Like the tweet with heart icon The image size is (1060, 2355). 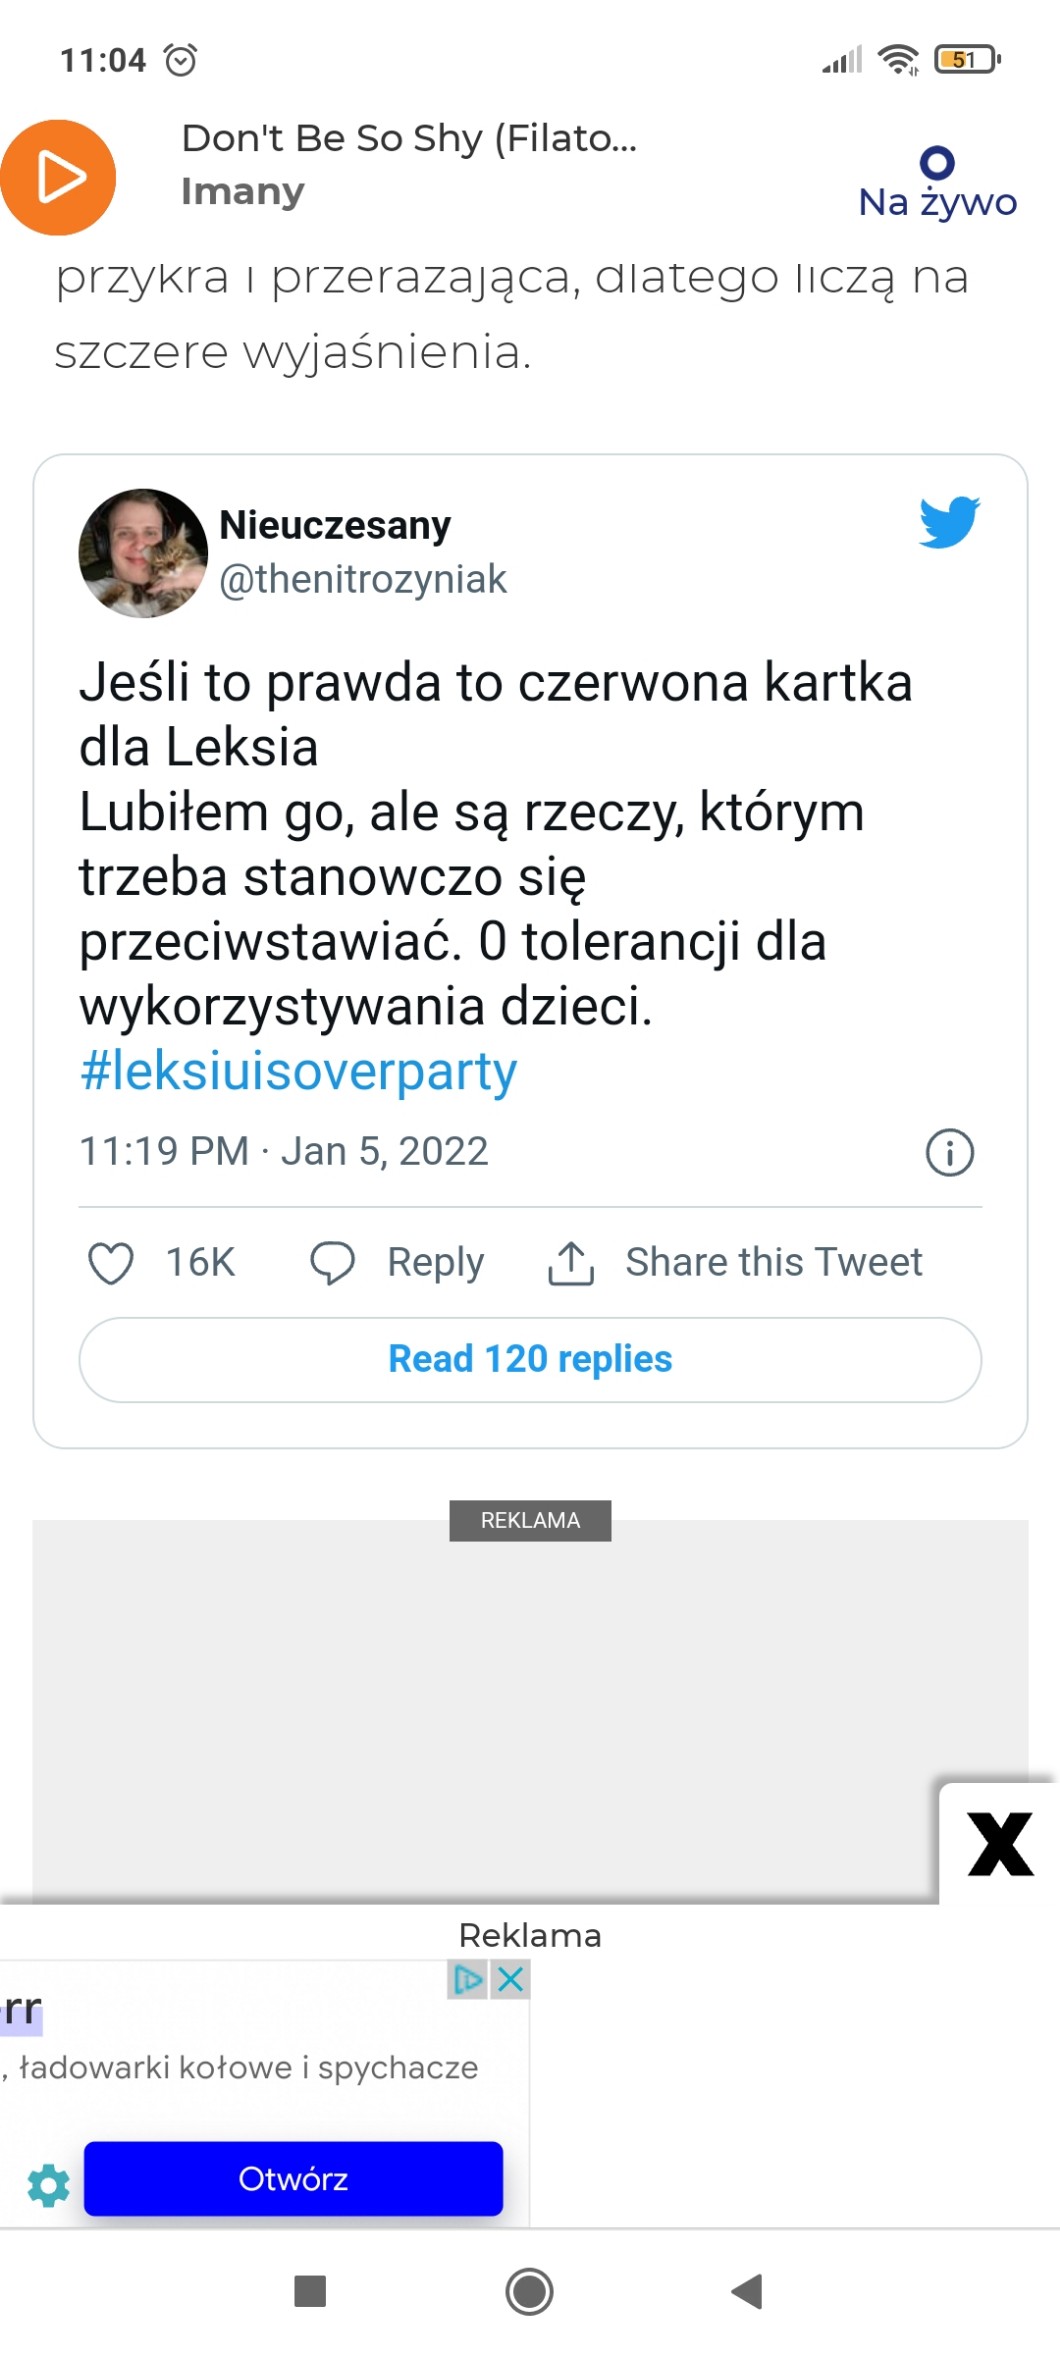[111, 1262]
